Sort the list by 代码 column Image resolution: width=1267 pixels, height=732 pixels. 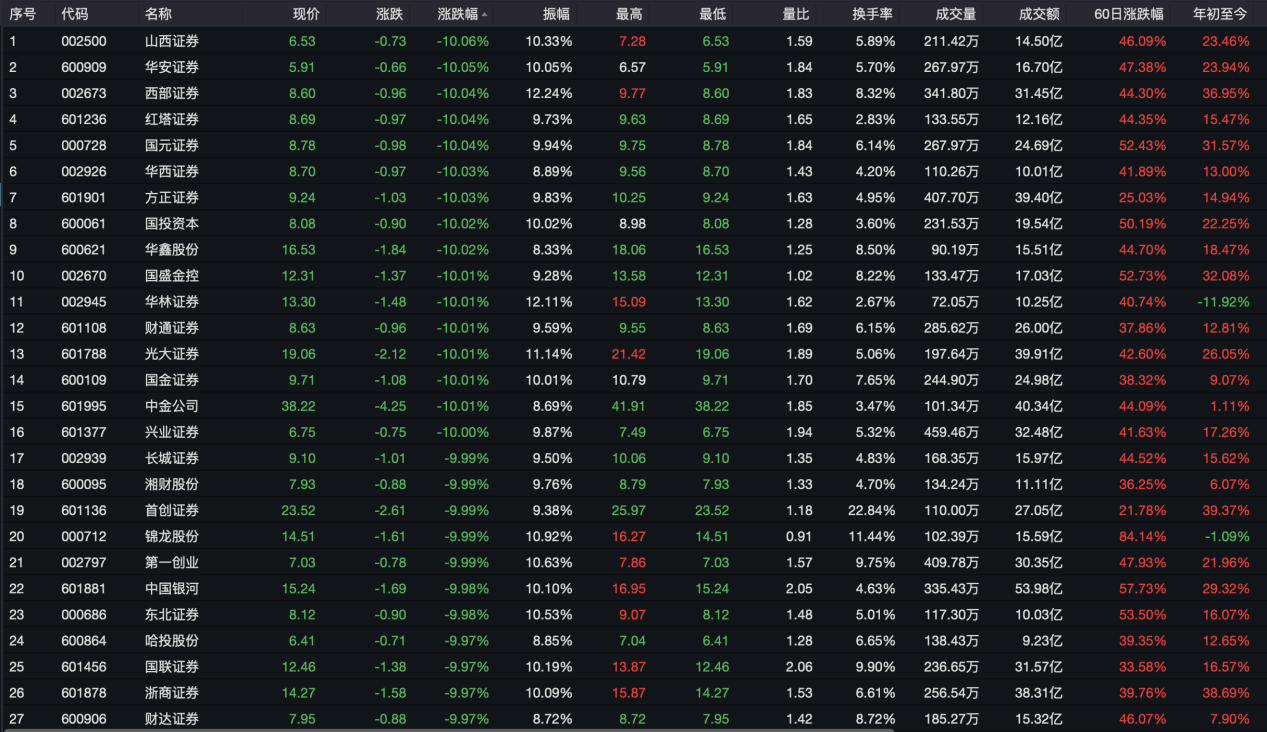74,14
